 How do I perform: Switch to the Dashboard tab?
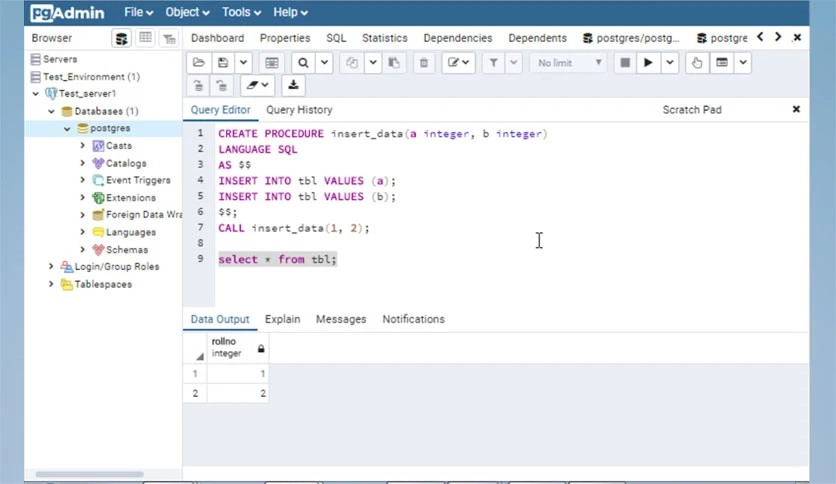[x=218, y=38]
